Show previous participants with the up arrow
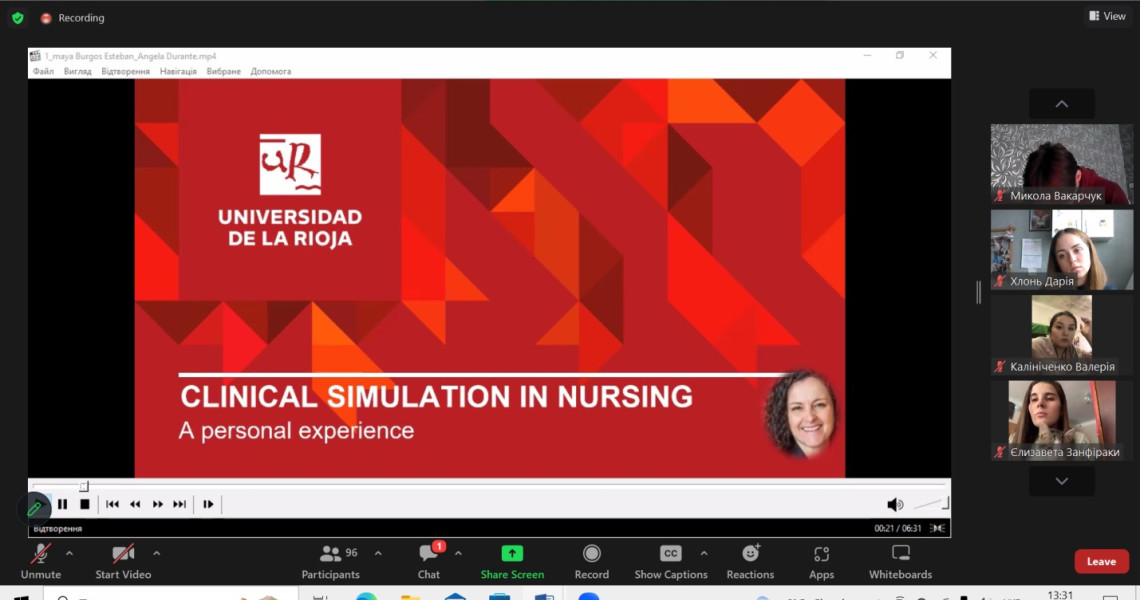The image size is (1140, 600). coord(1061,104)
